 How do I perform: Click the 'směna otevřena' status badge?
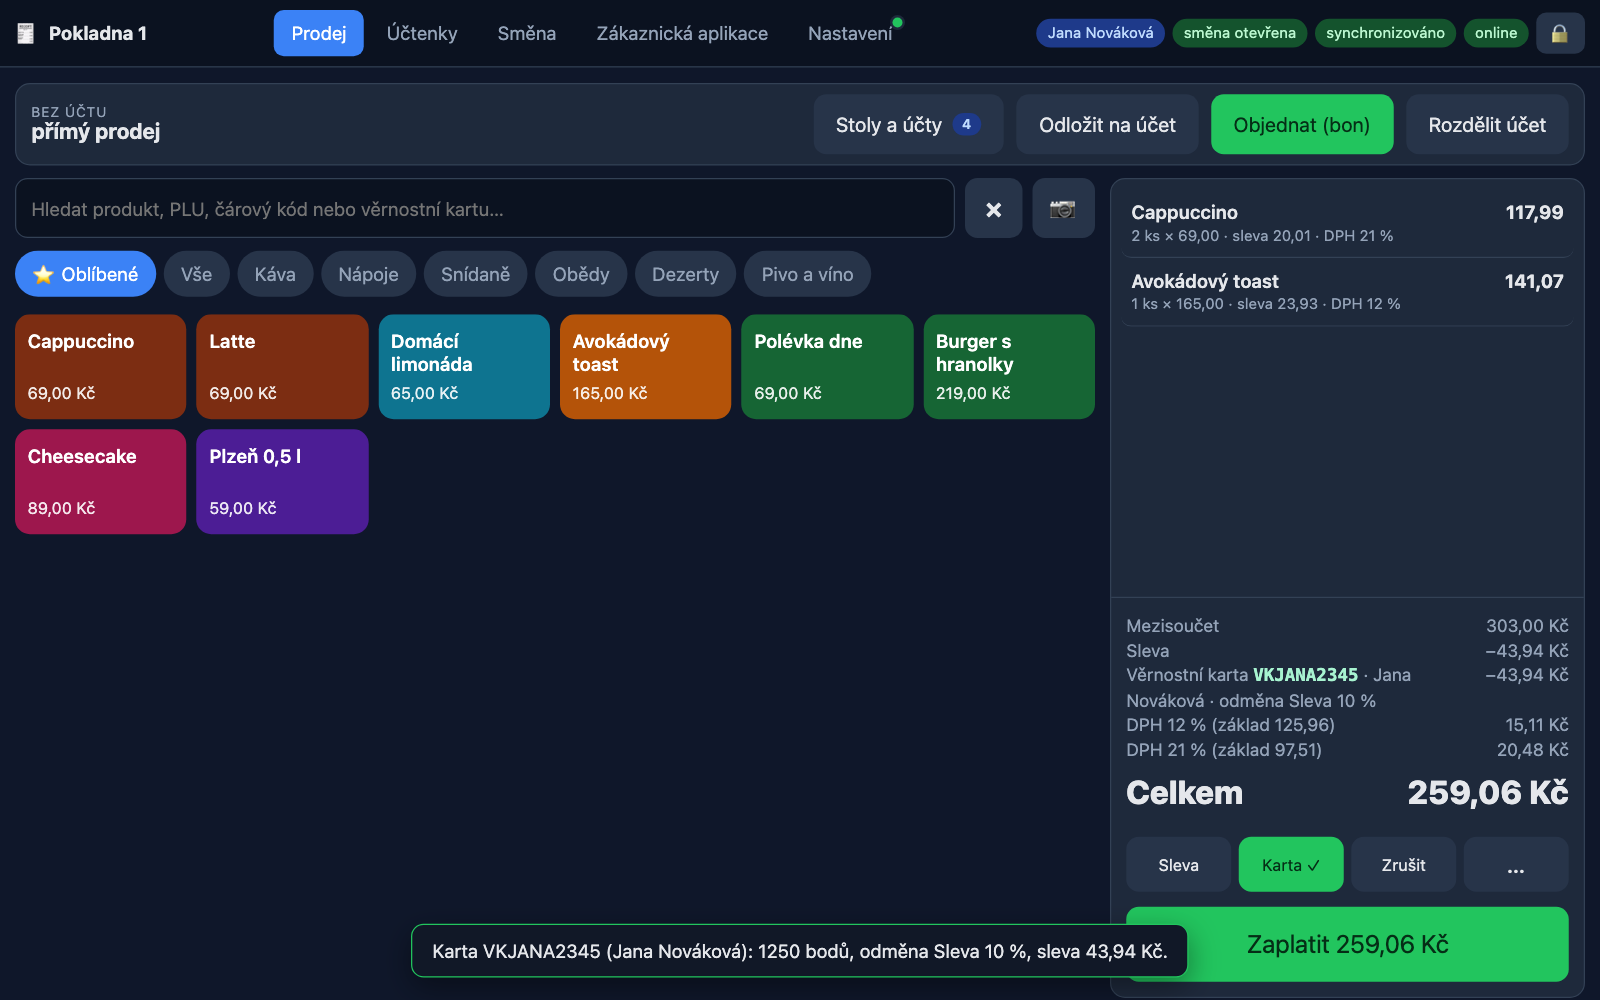tap(1239, 33)
